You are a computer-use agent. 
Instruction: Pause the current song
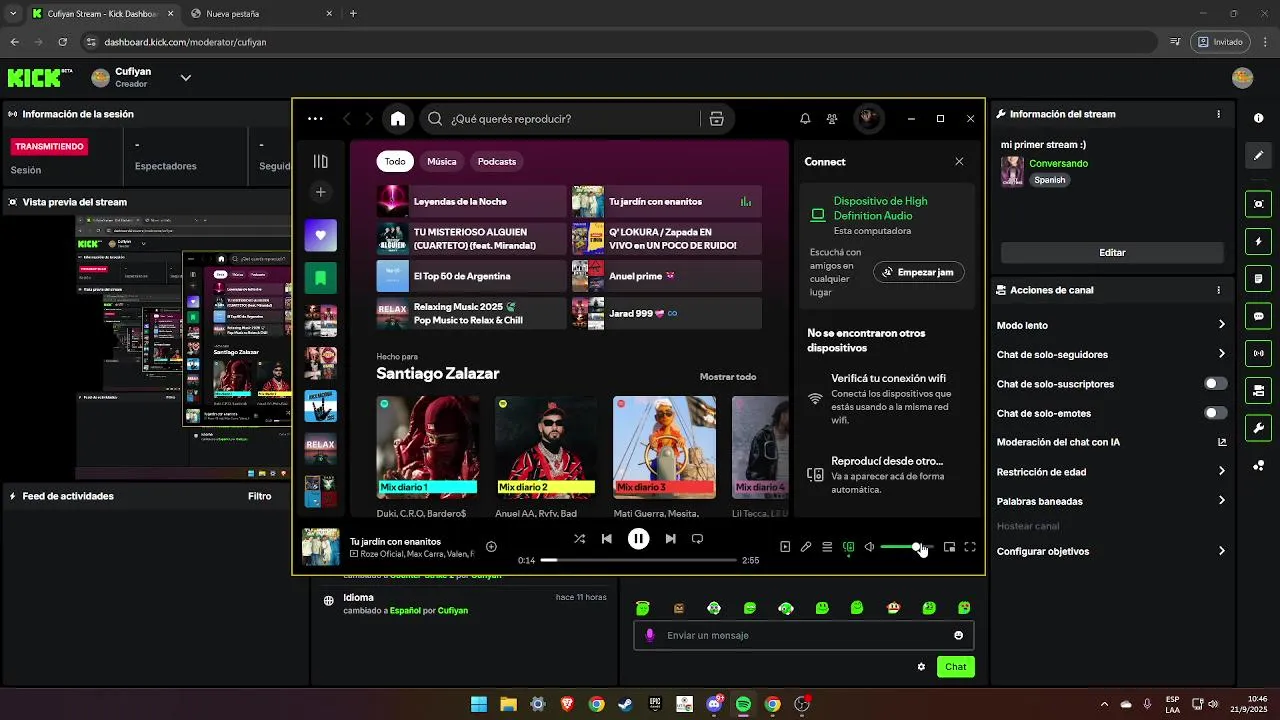[638, 538]
